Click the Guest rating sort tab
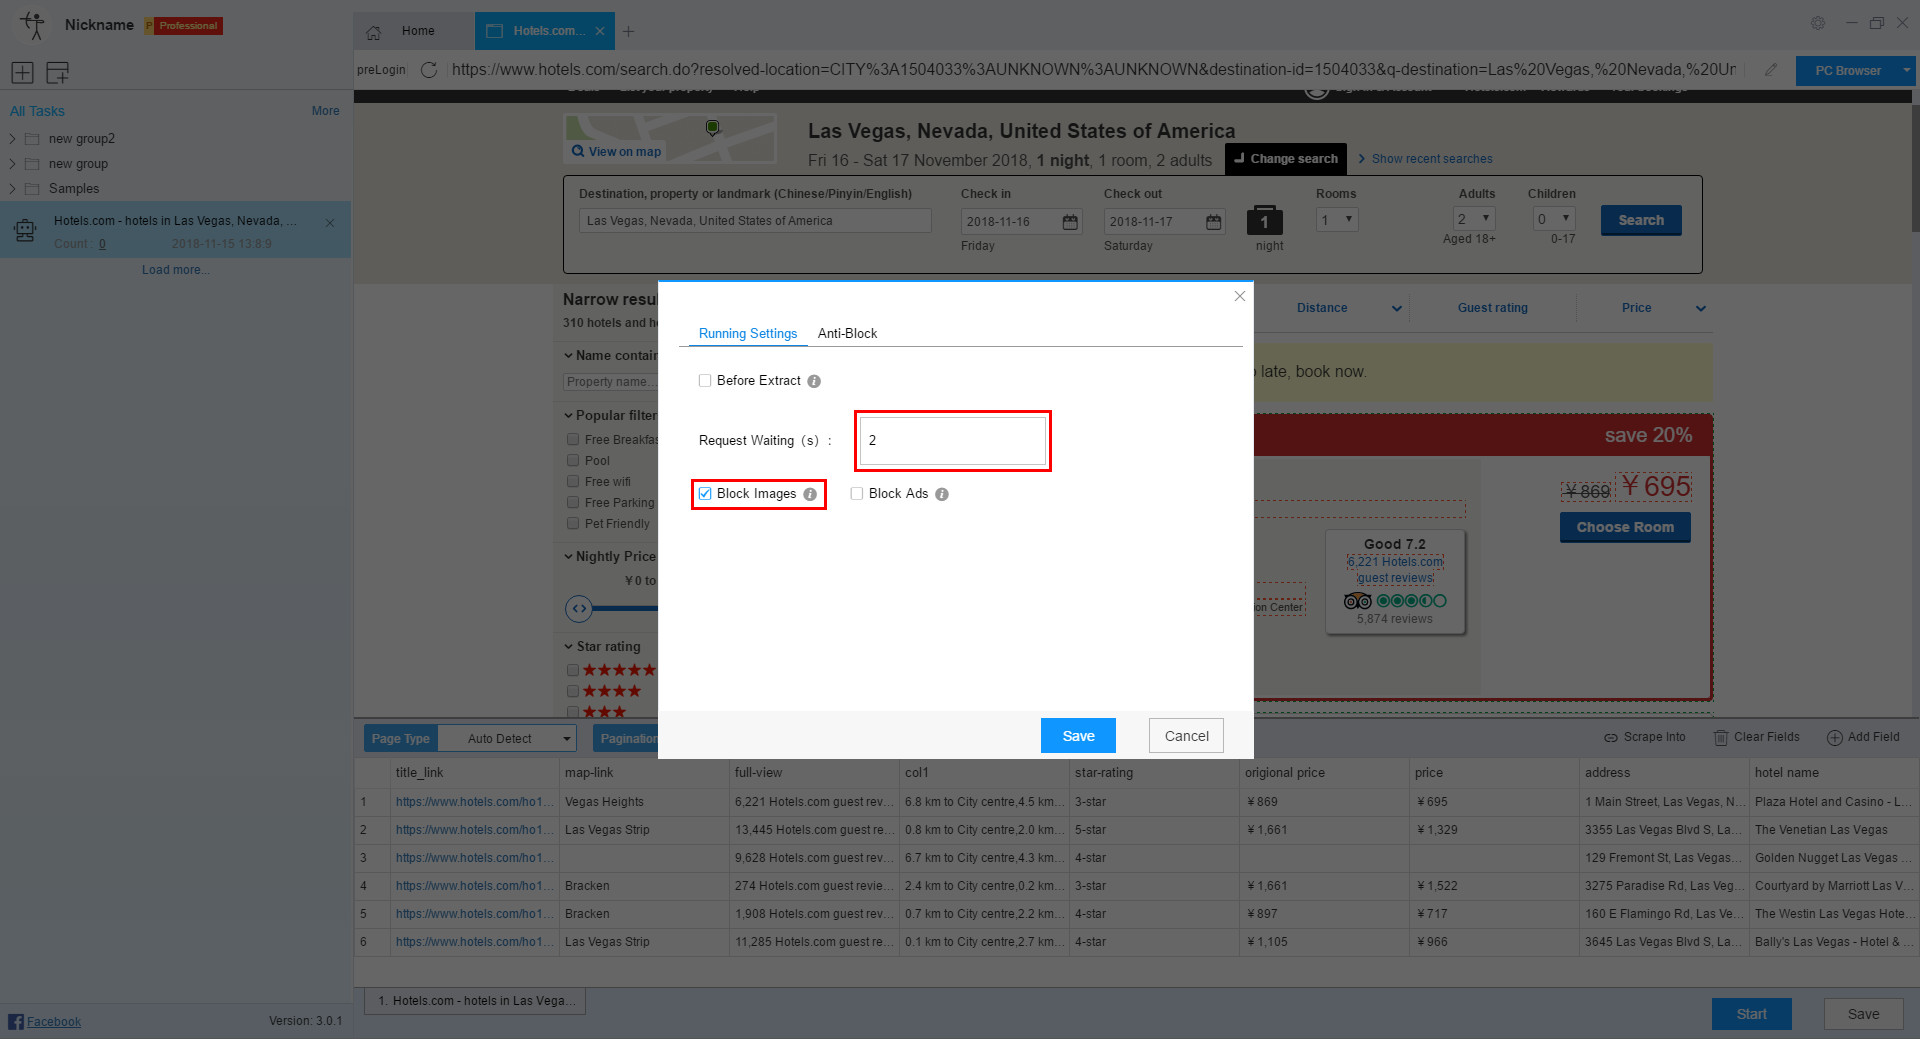Screen dimensions: 1920x1039 (x=1492, y=308)
